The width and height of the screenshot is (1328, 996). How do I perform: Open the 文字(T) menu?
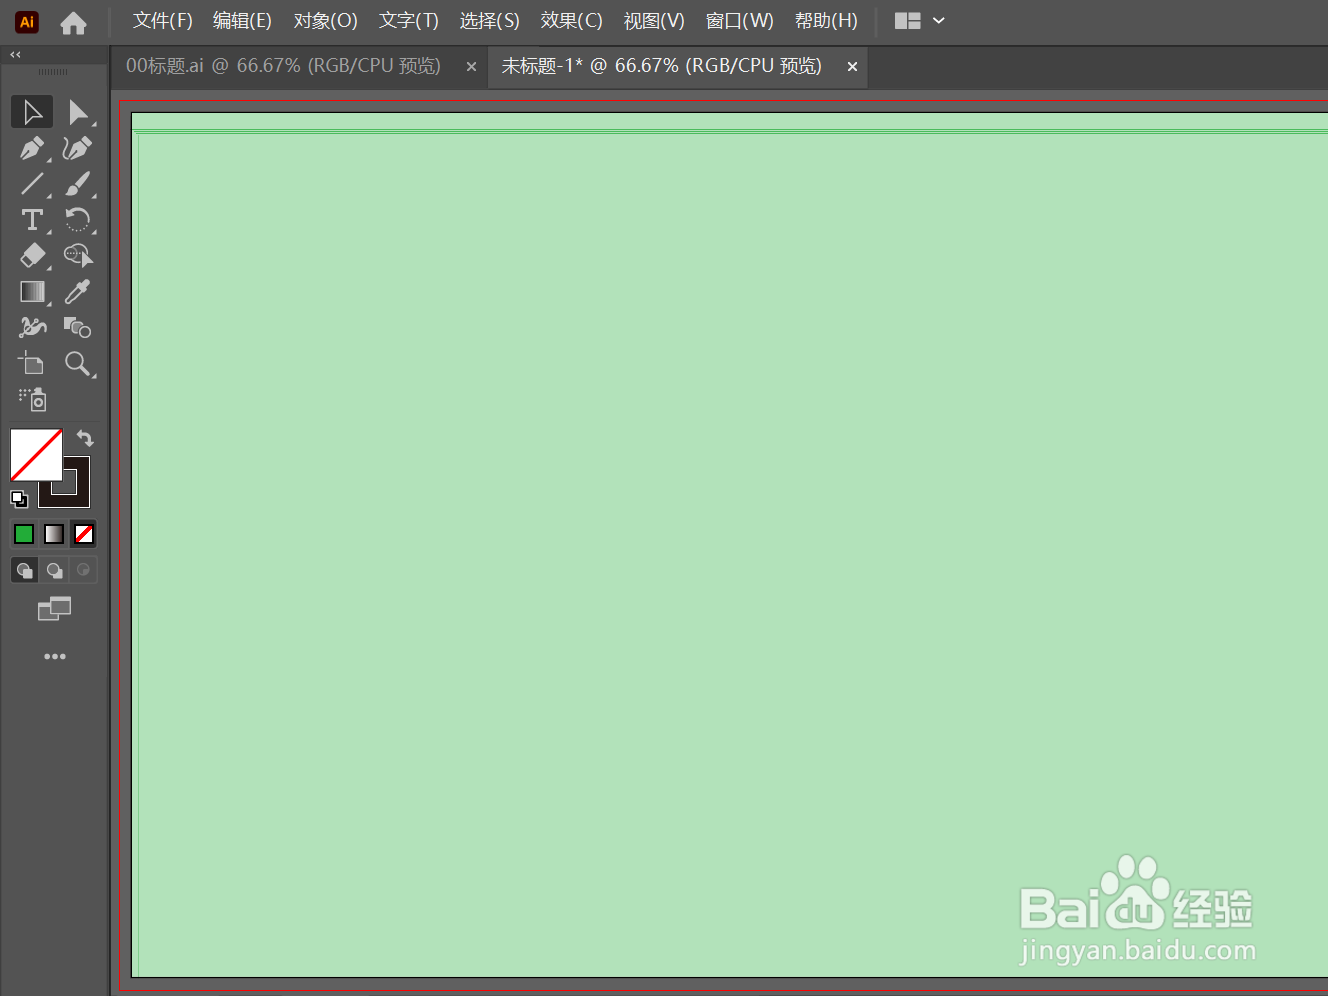tap(409, 21)
